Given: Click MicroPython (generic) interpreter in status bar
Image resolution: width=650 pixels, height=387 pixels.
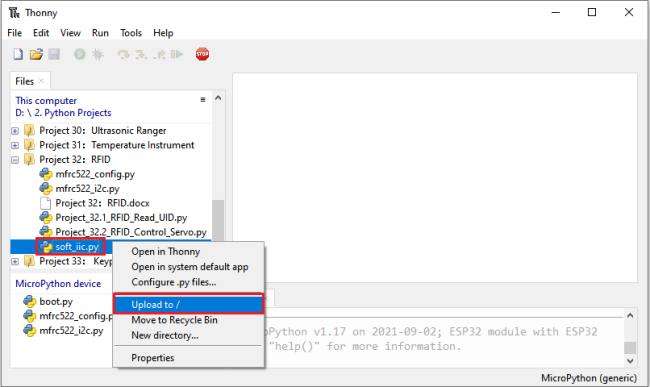Looking at the screenshot, I should (x=589, y=378).
